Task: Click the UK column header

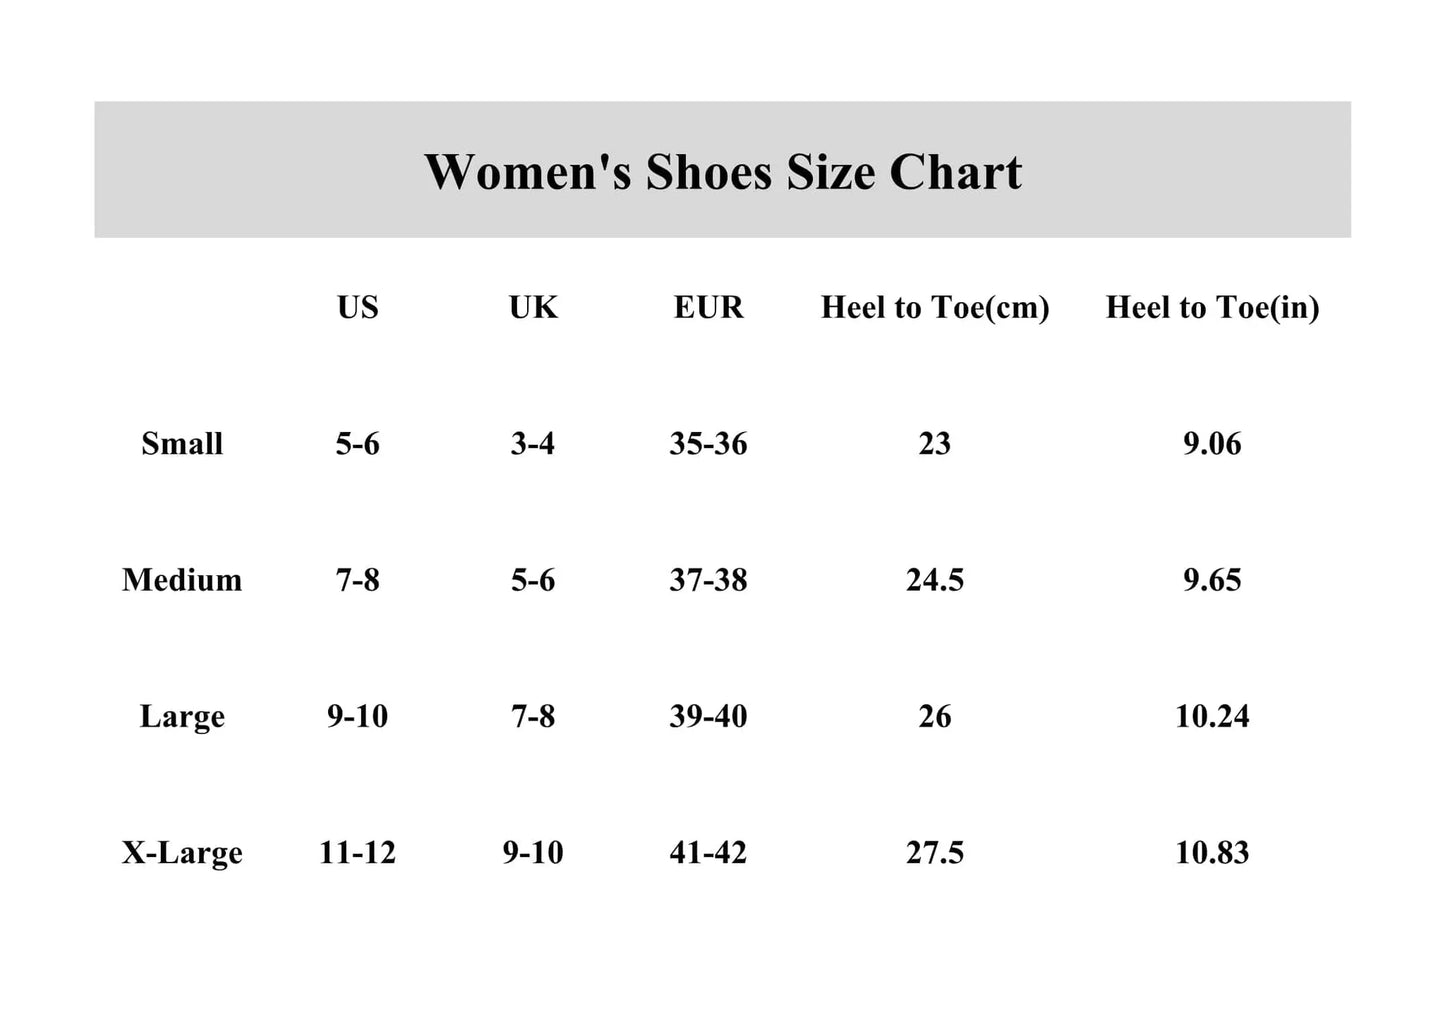Action: [x=533, y=307]
